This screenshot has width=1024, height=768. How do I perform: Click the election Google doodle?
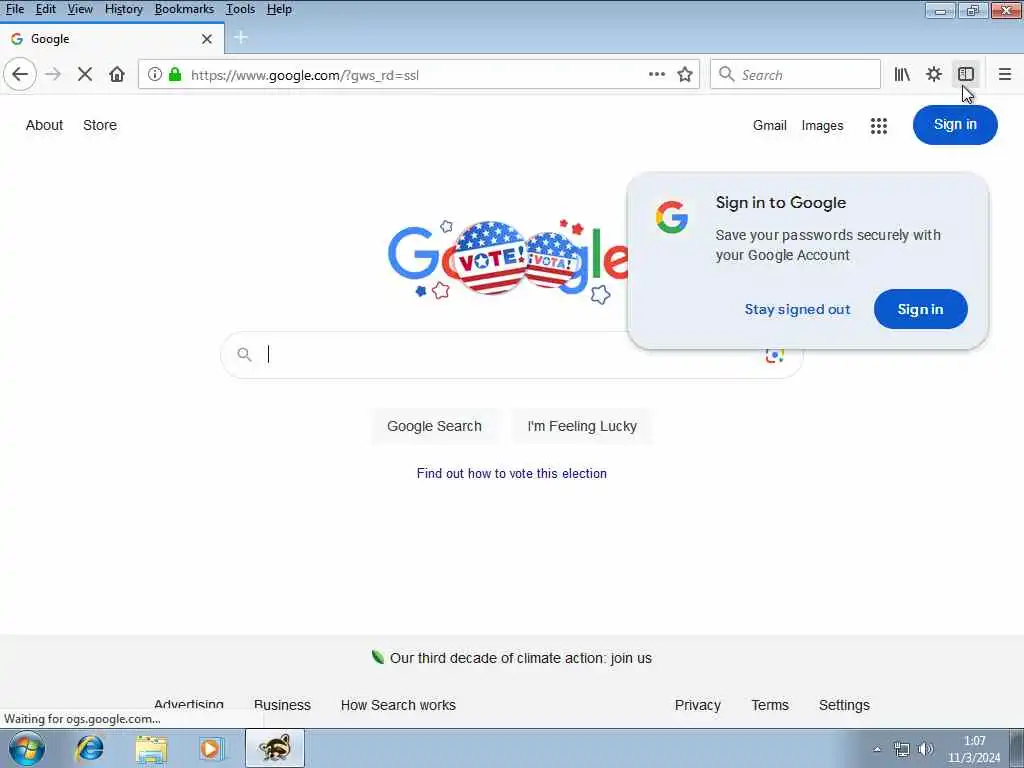(x=508, y=260)
